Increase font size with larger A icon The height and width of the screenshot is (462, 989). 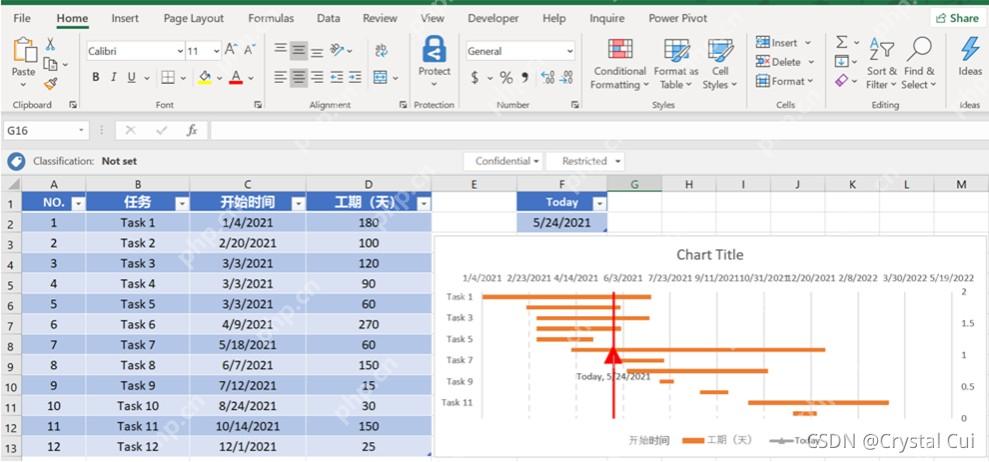pos(231,49)
